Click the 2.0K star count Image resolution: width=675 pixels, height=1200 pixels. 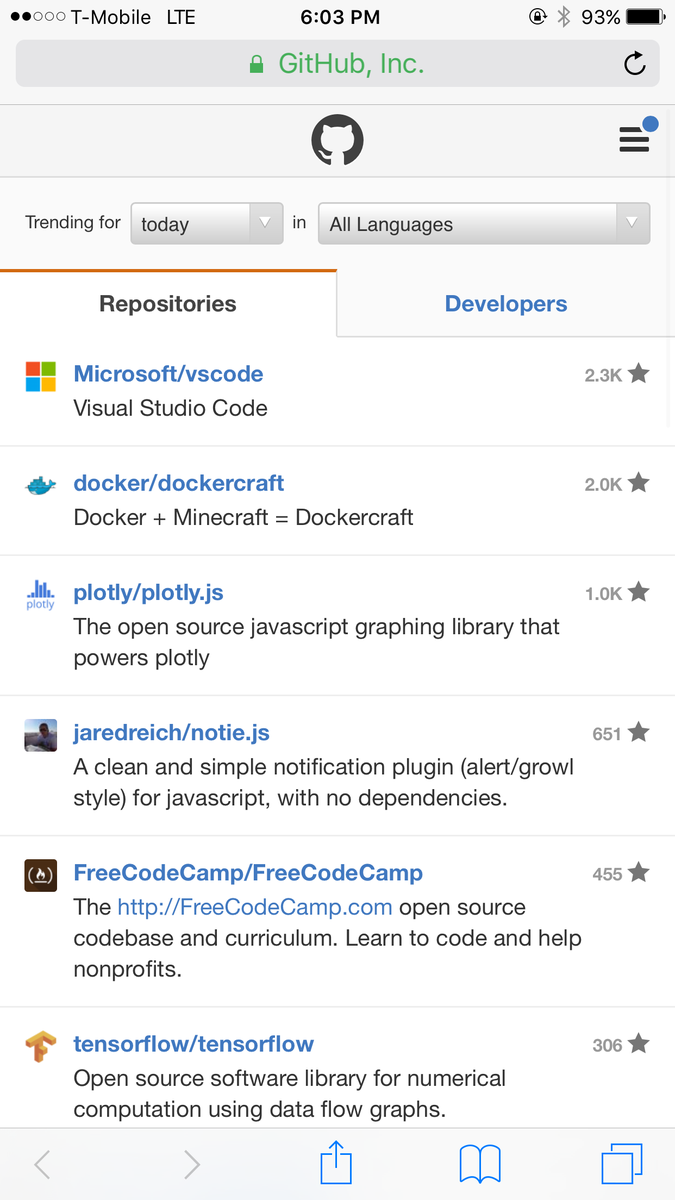click(603, 484)
